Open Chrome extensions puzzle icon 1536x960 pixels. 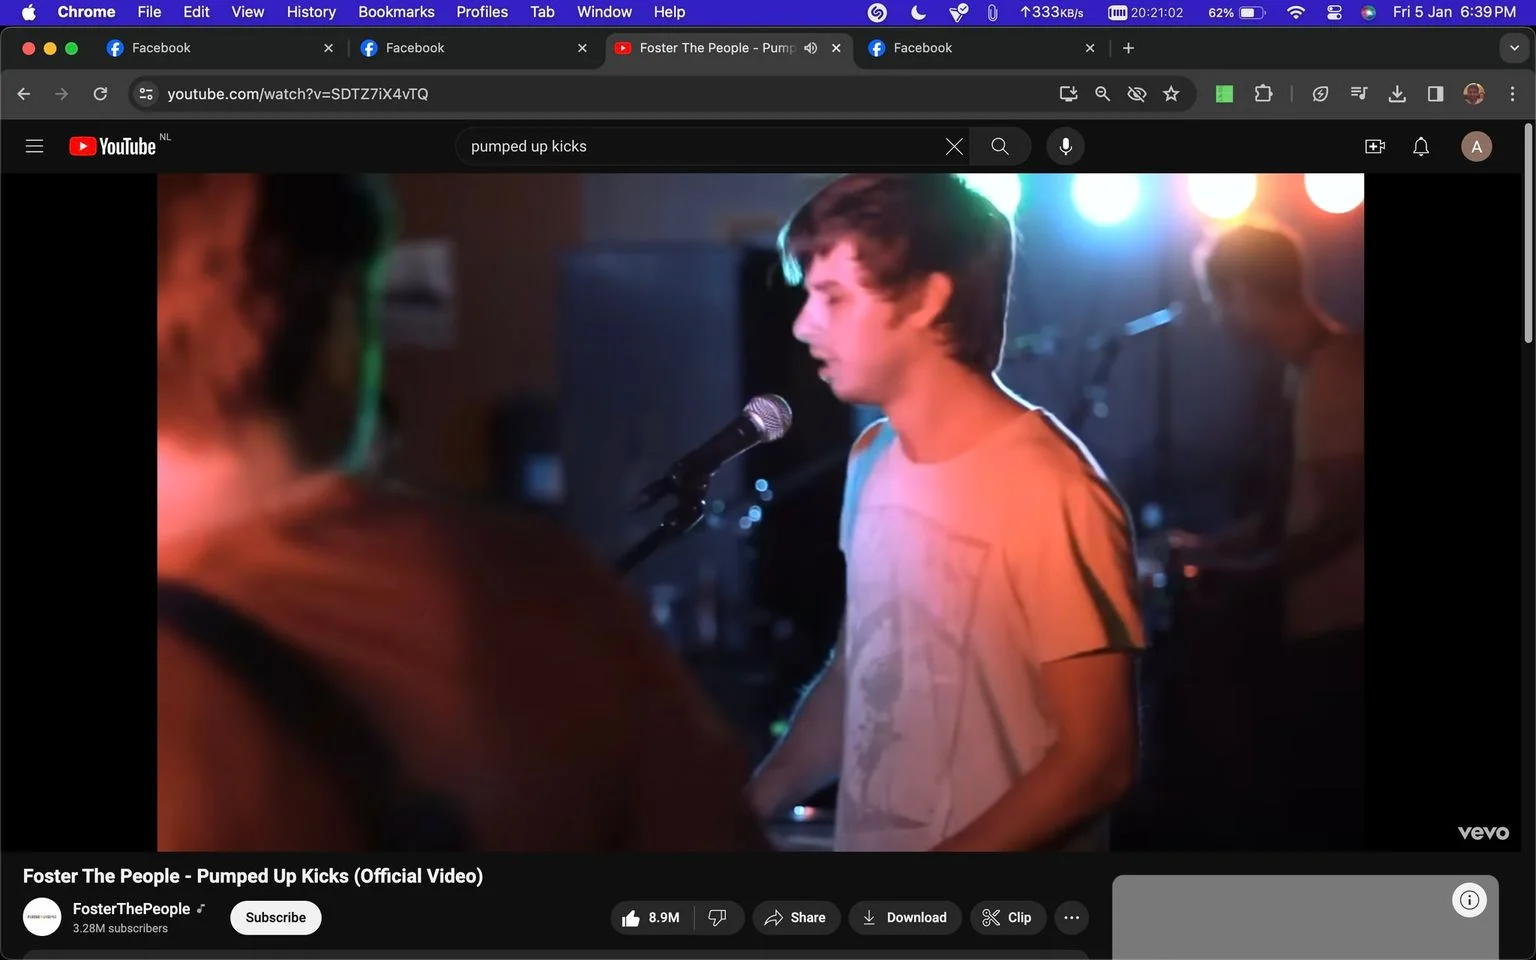point(1263,94)
